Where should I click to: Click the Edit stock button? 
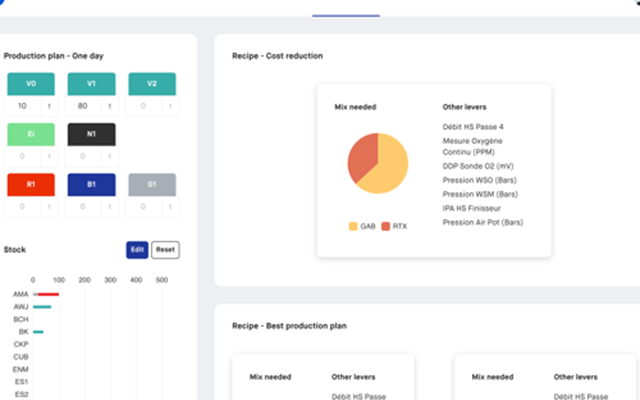[137, 250]
